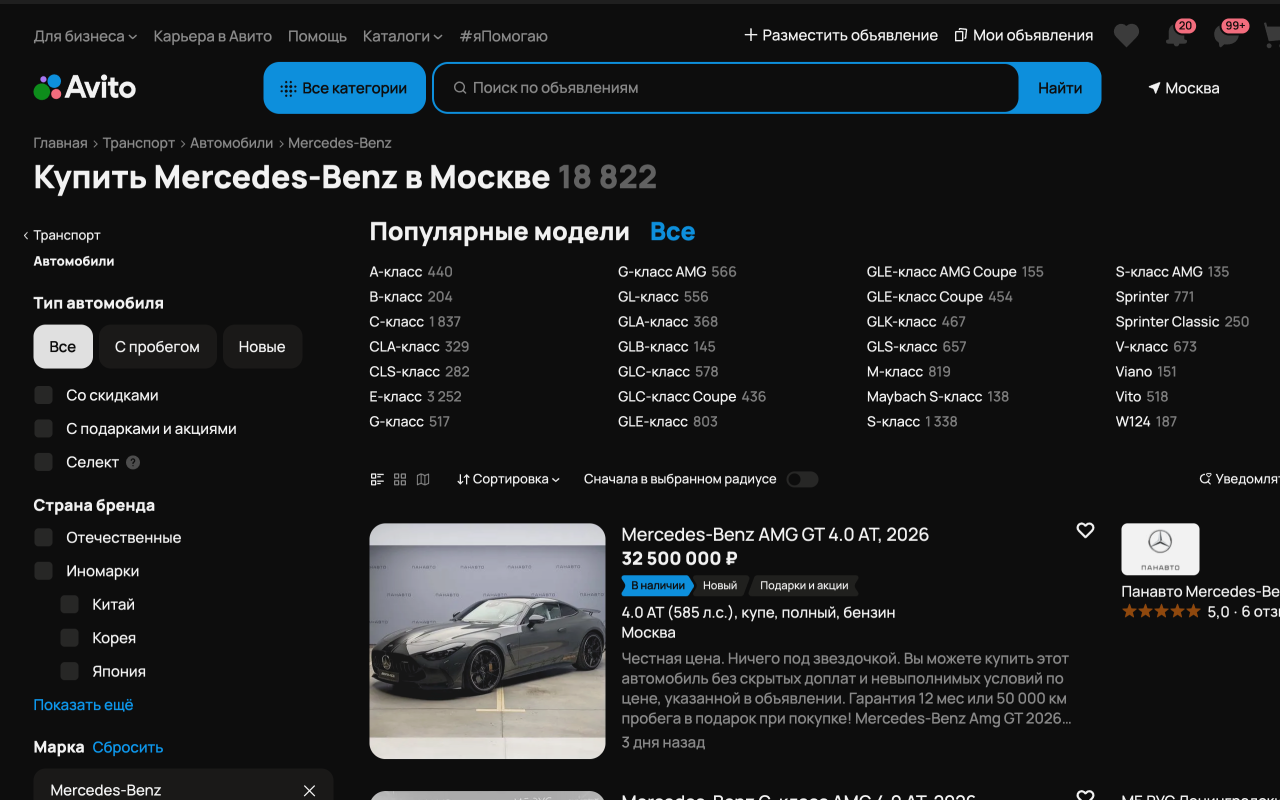The width and height of the screenshot is (1280, 800).
Task: Check the Япония country checkbox
Action: tap(69, 671)
